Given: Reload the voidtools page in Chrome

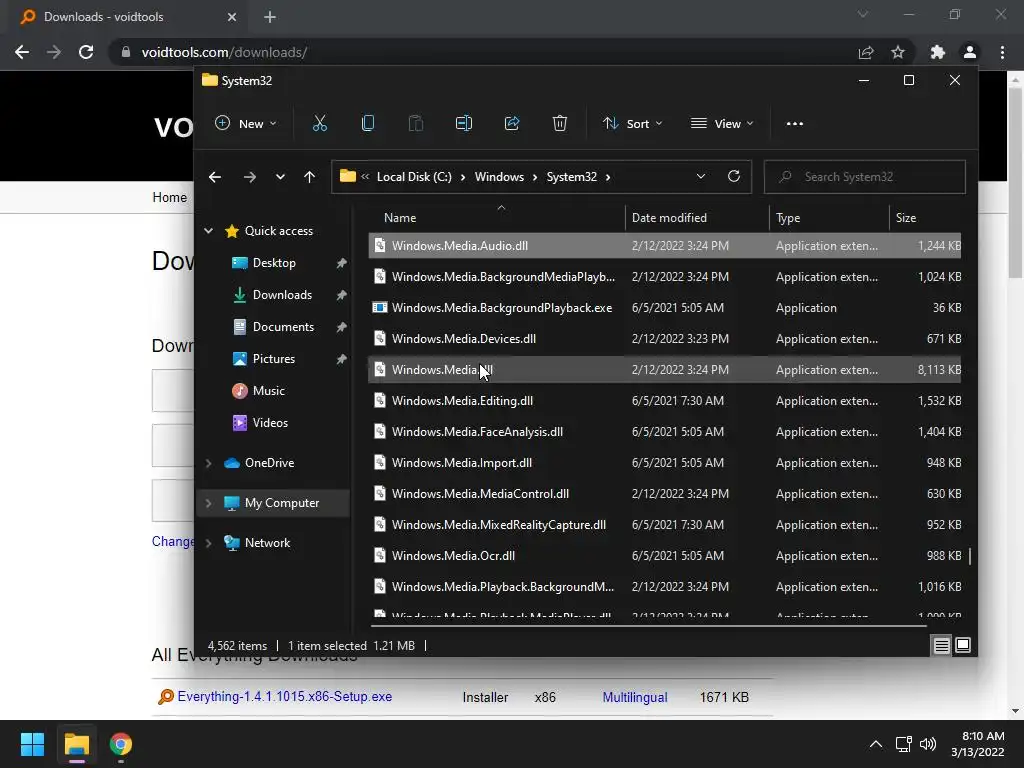Looking at the screenshot, I should [x=86, y=52].
